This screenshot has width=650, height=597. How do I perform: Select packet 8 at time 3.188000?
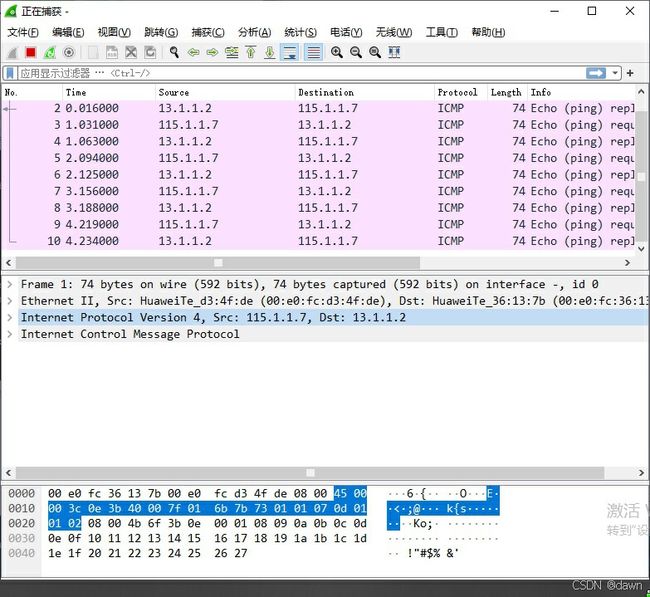(x=318, y=208)
